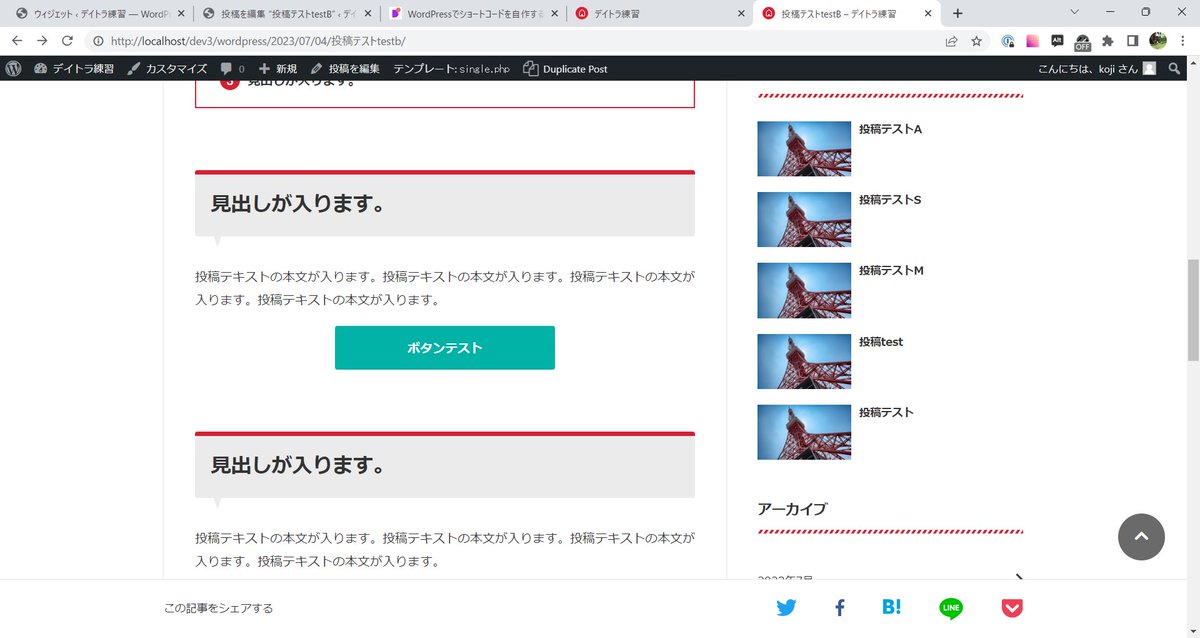Screen dimensions: 1200x638
Task: Open the comments bubble in admin bar
Action: (x=232, y=69)
